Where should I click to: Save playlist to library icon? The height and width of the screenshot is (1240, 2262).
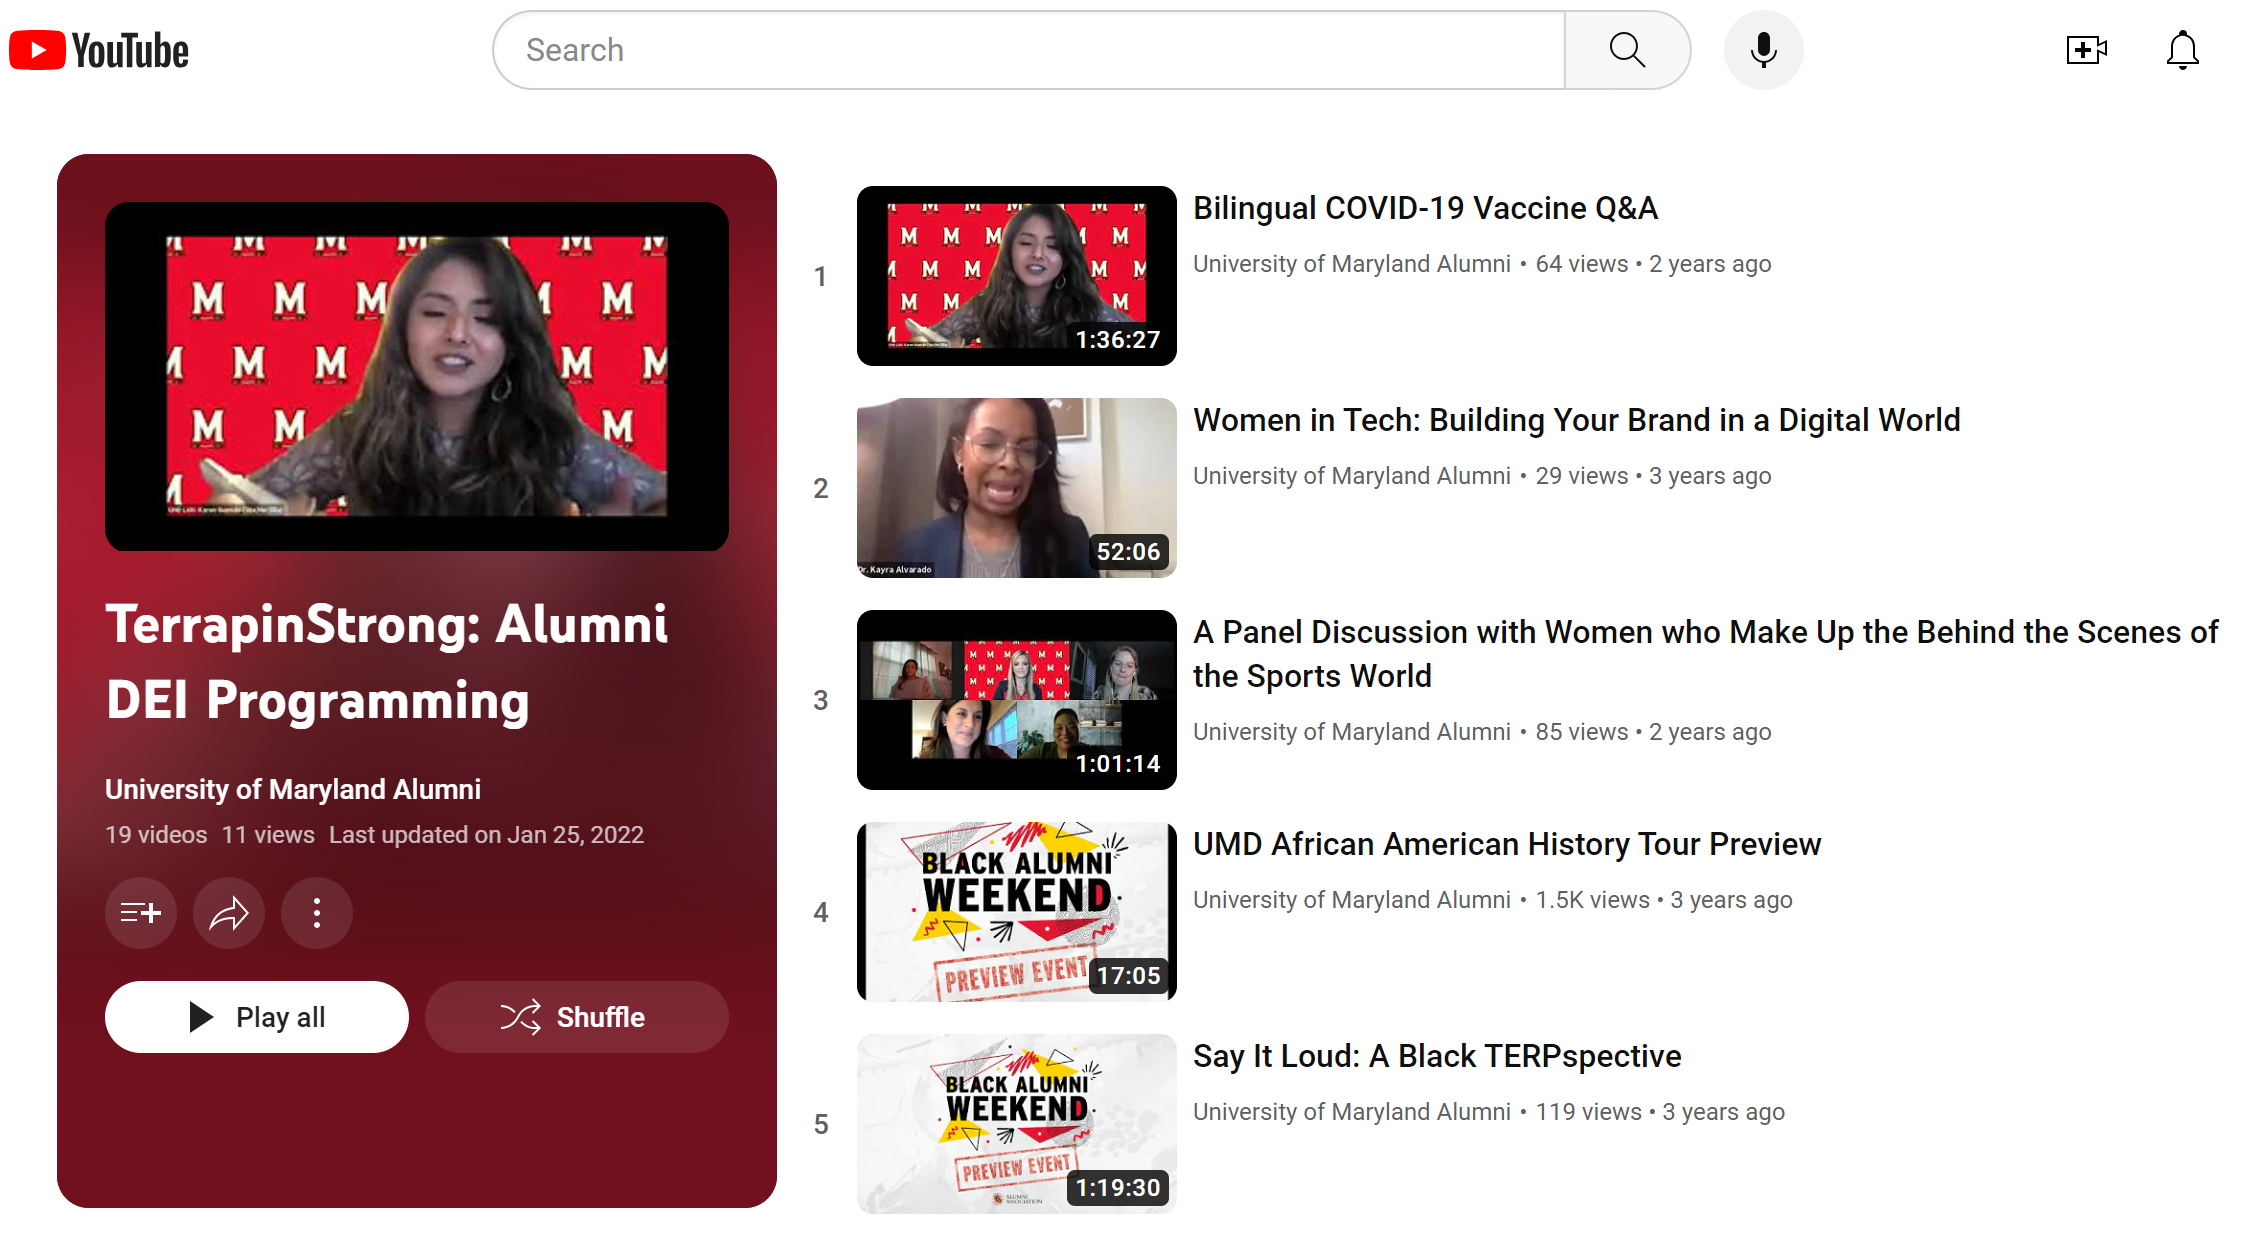(x=141, y=912)
